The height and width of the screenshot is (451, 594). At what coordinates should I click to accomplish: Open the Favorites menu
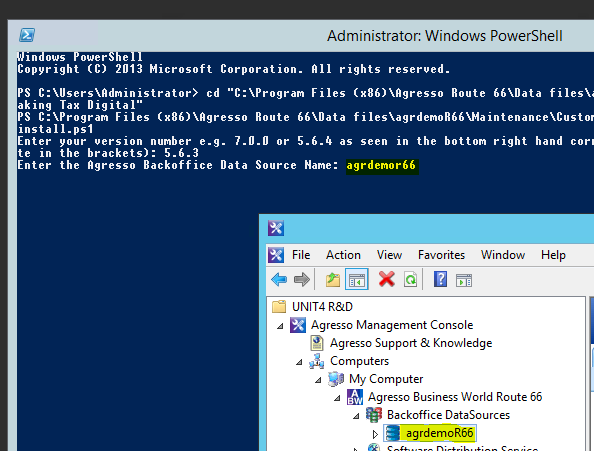[x=441, y=255]
